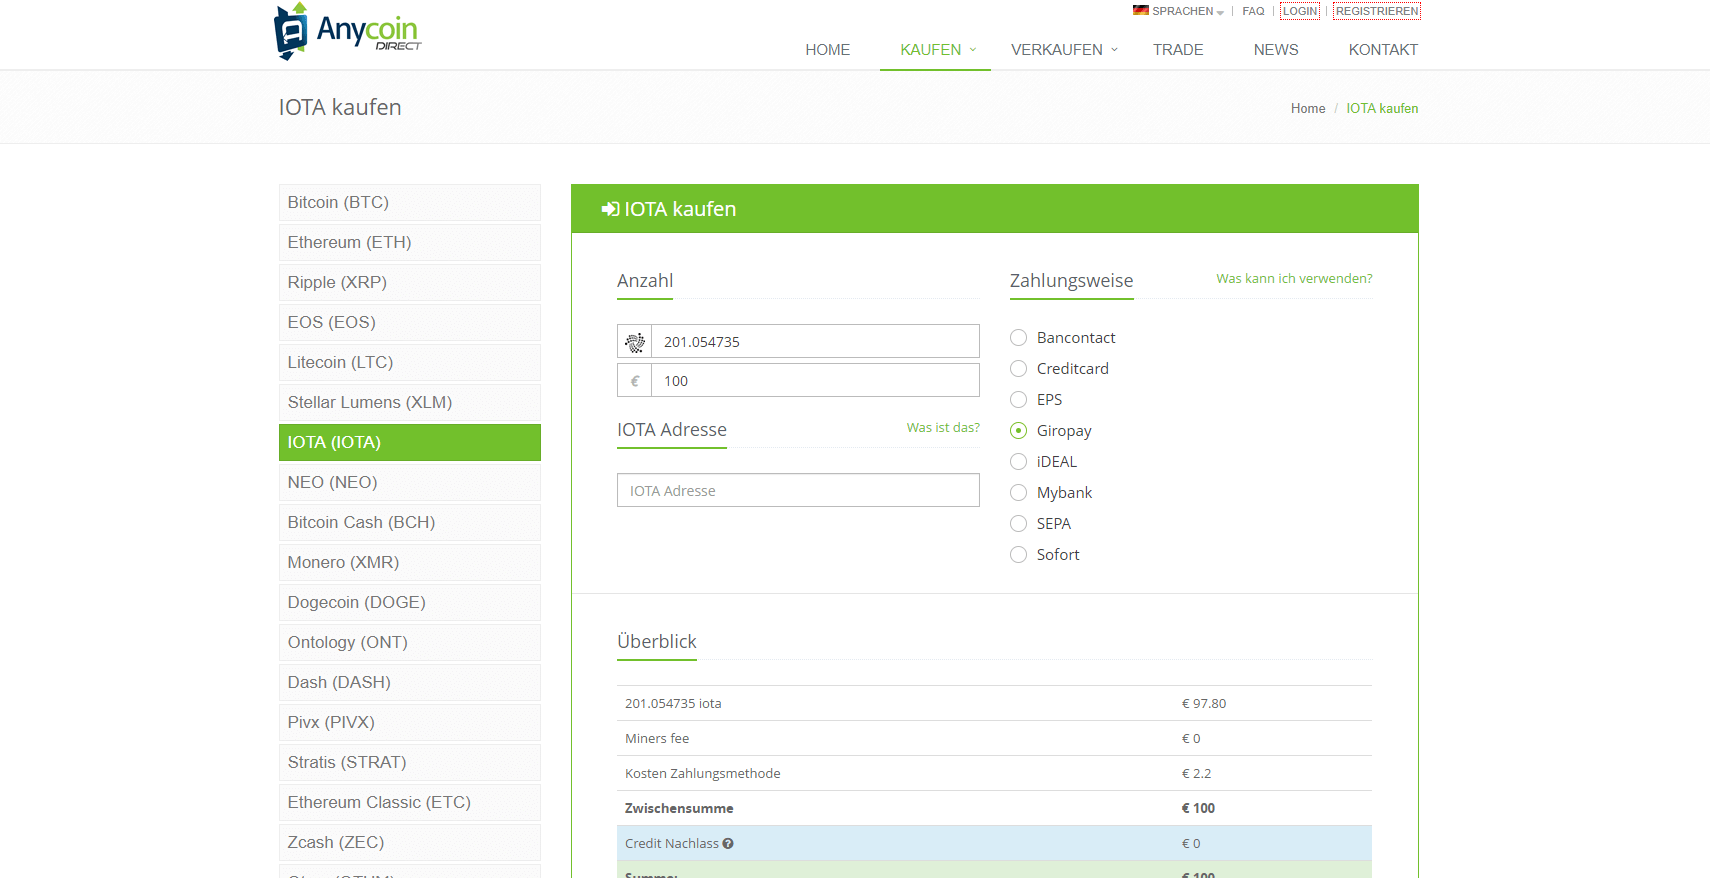This screenshot has height=878, width=1710.
Task: Click the euro symbol beside amount field
Action: click(x=635, y=381)
